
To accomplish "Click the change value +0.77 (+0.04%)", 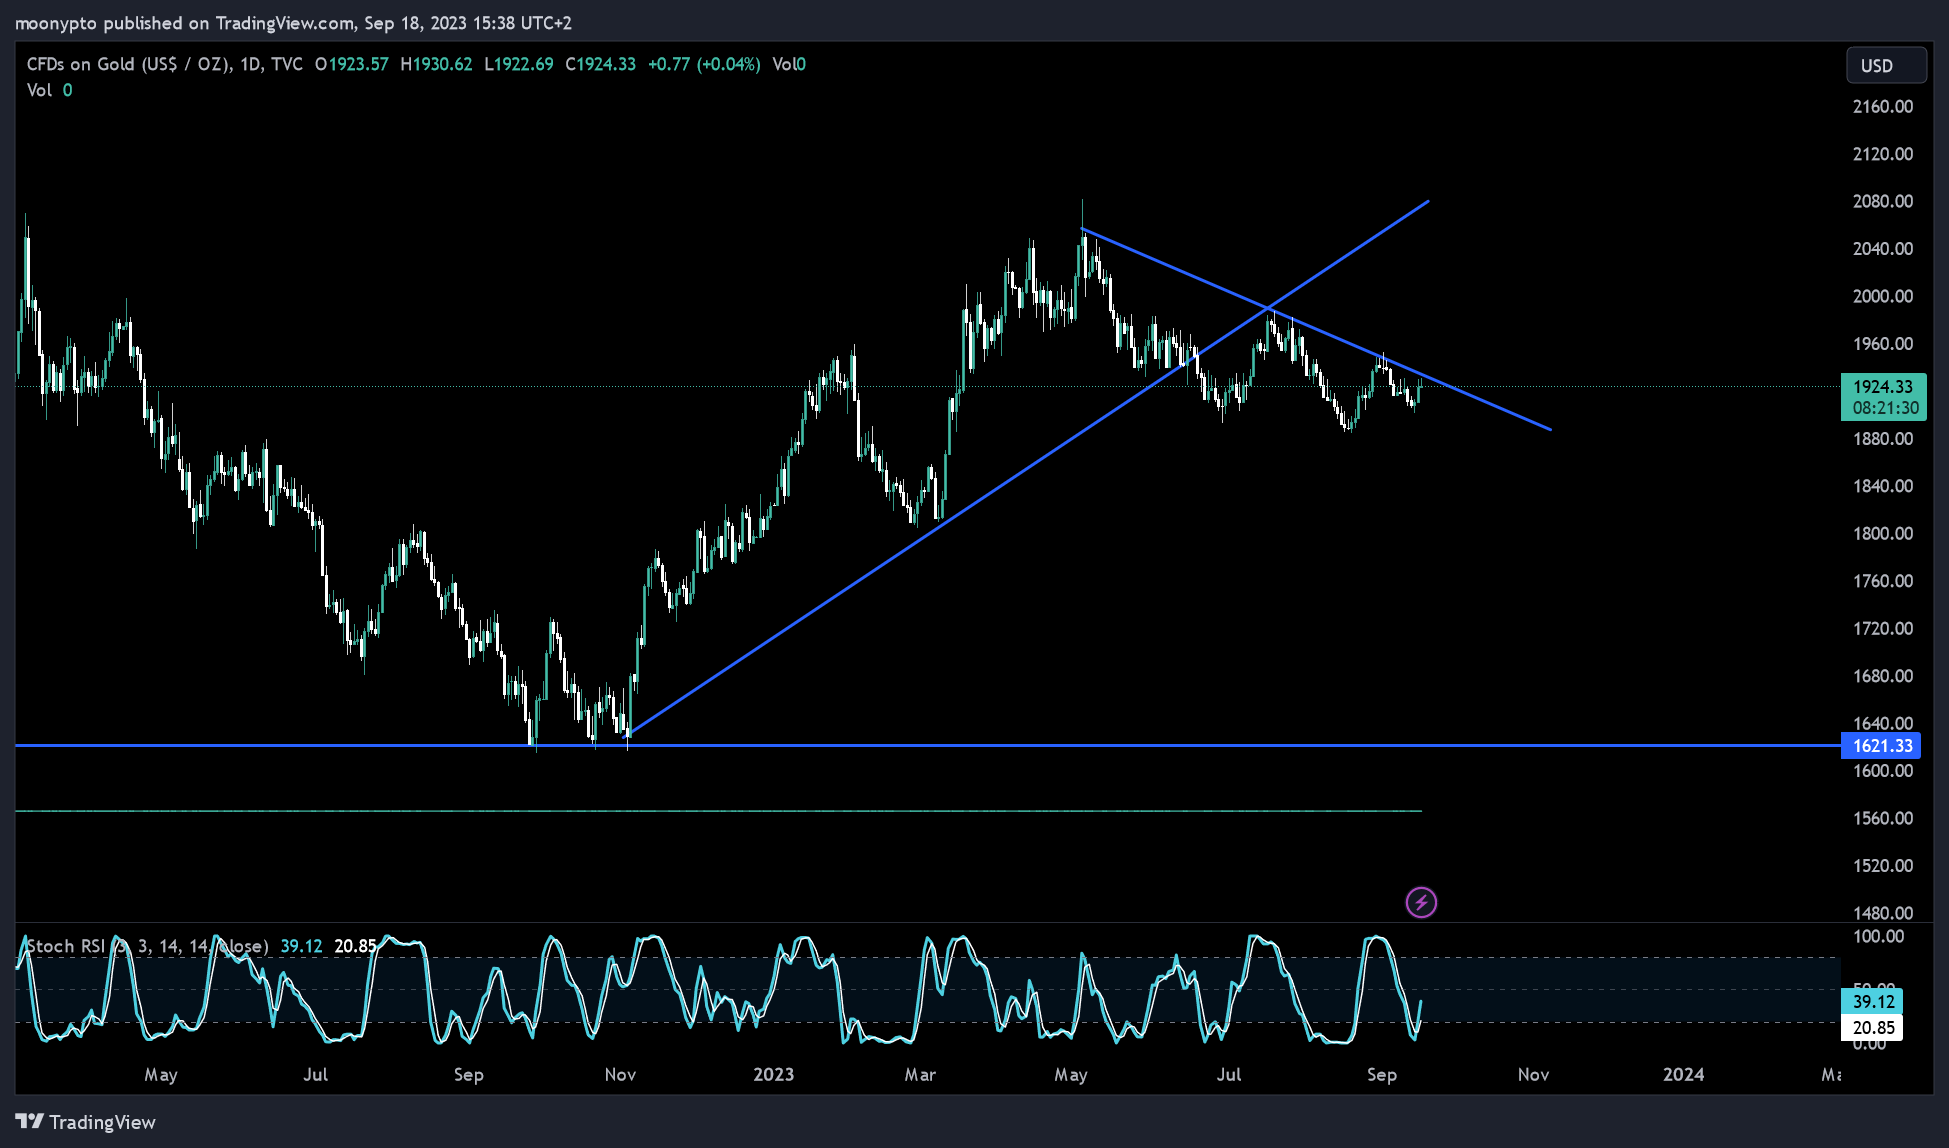I will 704,64.
